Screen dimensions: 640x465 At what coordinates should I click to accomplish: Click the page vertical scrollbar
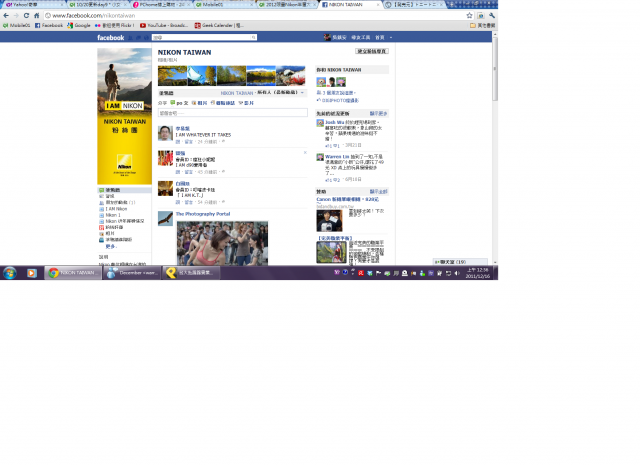coord(495,69)
